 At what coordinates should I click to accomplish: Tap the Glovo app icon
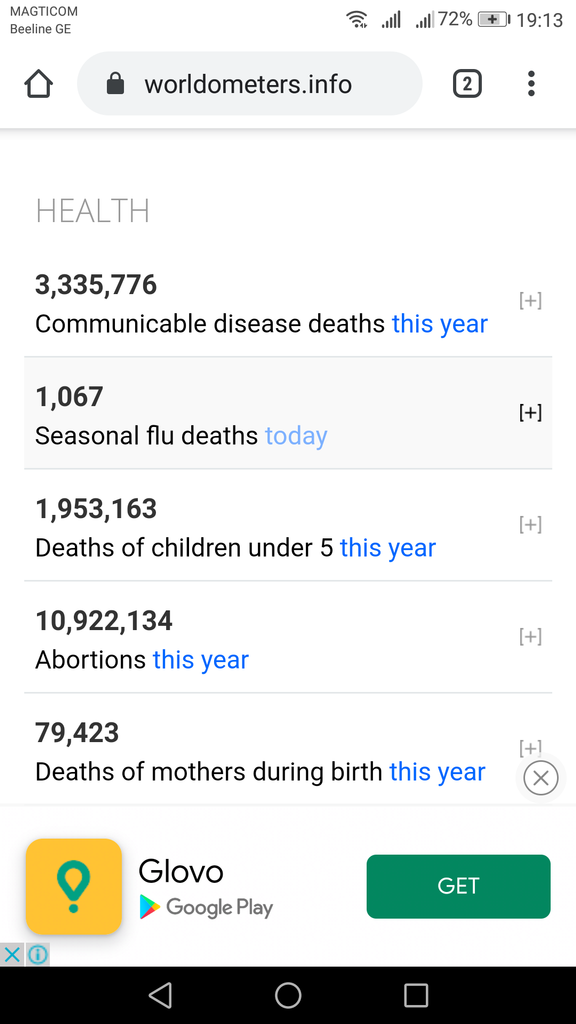(x=74, y=886)
